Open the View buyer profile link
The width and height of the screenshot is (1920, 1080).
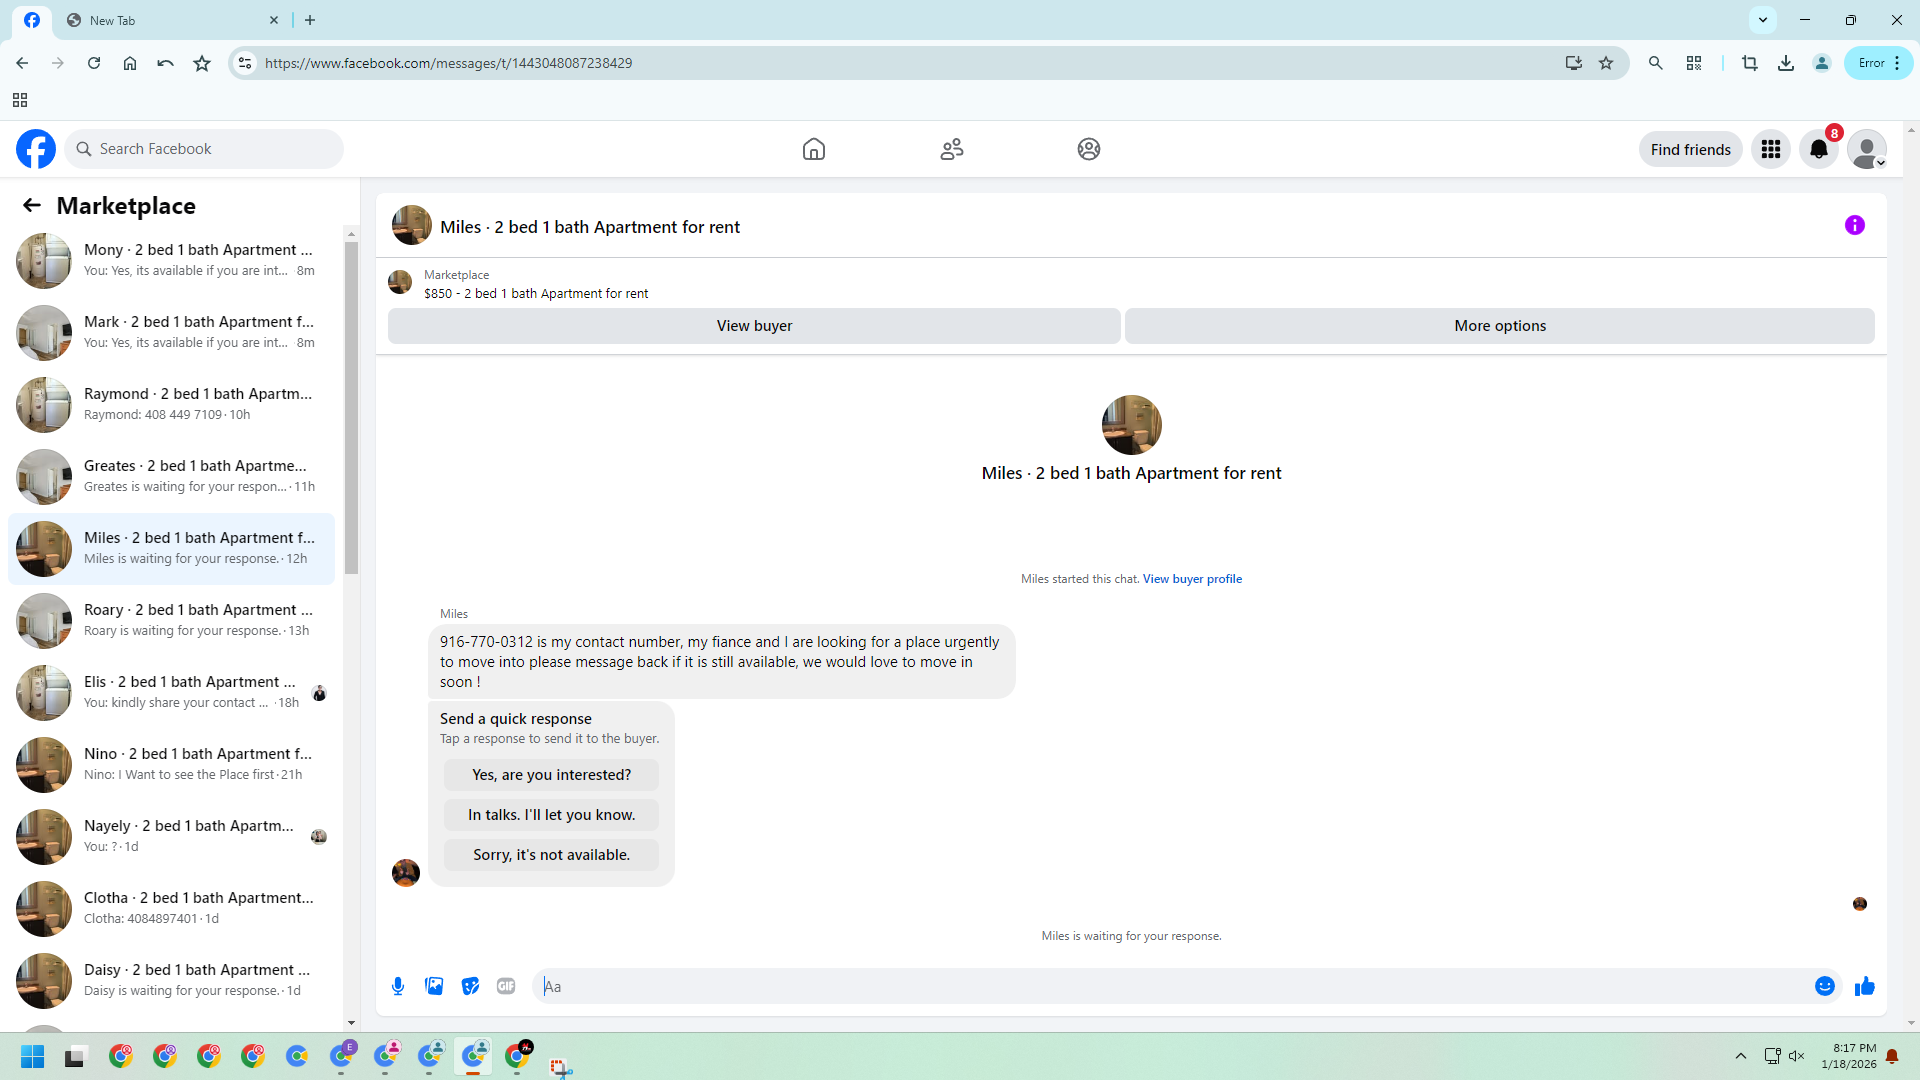click(x=1192, y=579)
